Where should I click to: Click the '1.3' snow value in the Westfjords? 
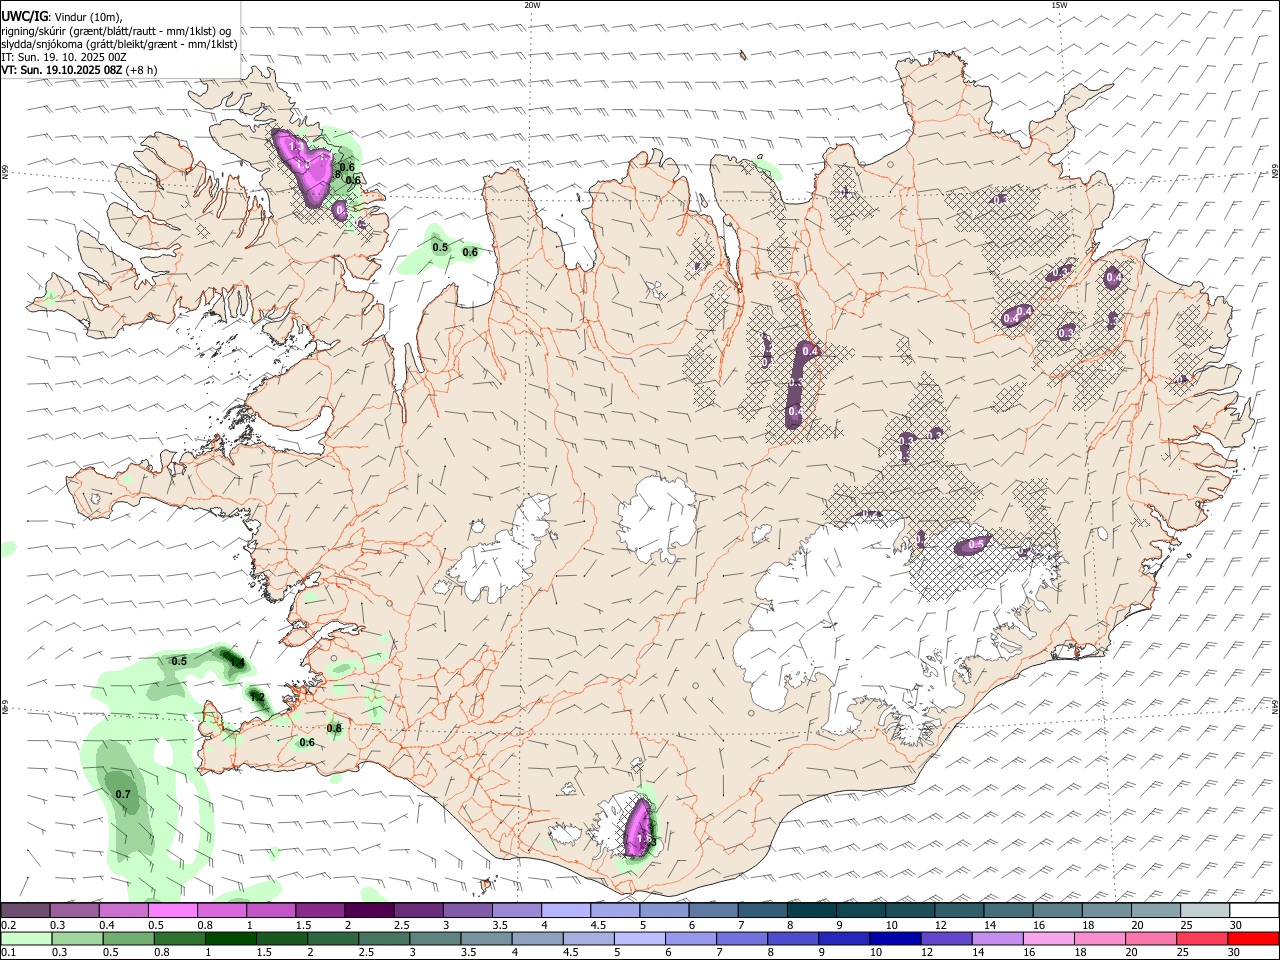tap(295, 147)
